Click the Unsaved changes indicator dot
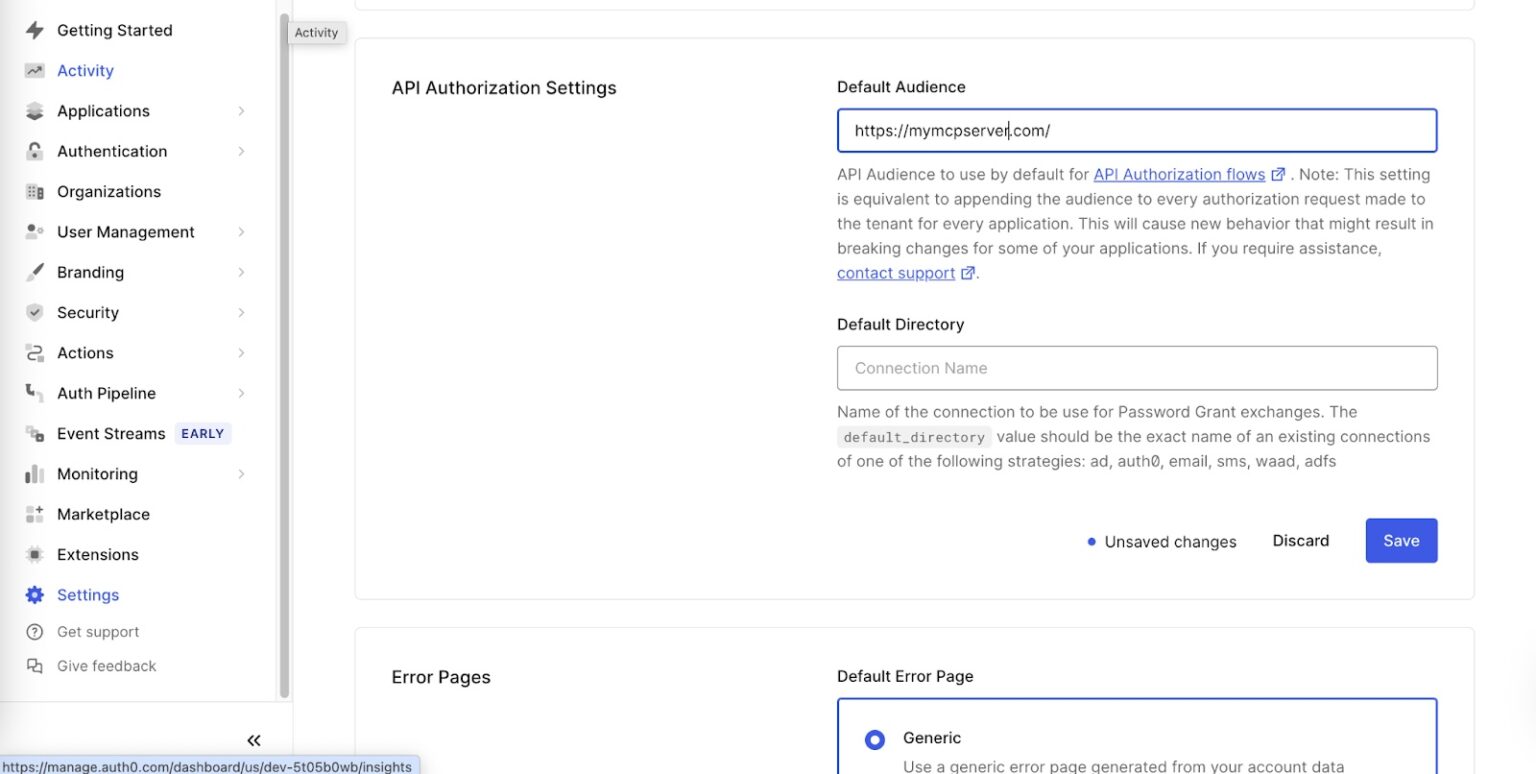Image resolution: width=1536 pixels, height=774 pixels. (x=1090, y=541)
